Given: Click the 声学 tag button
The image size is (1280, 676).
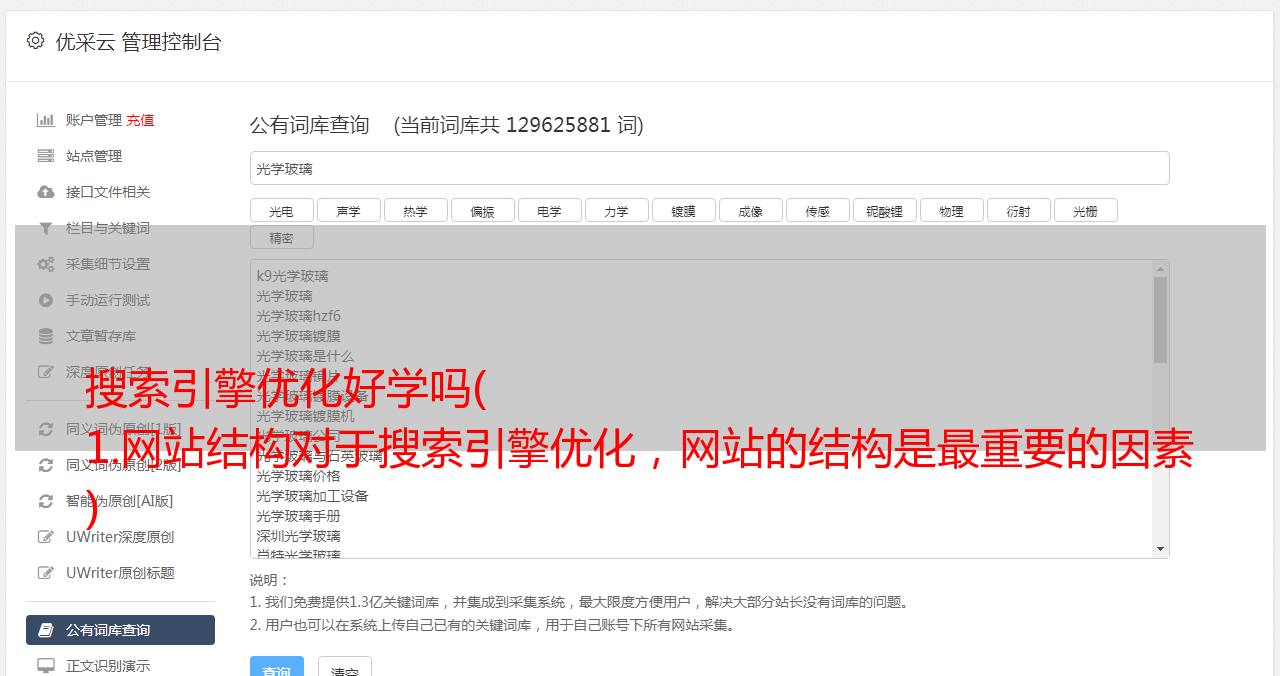Looking at the screenshot, I should [x=348, y=210].
